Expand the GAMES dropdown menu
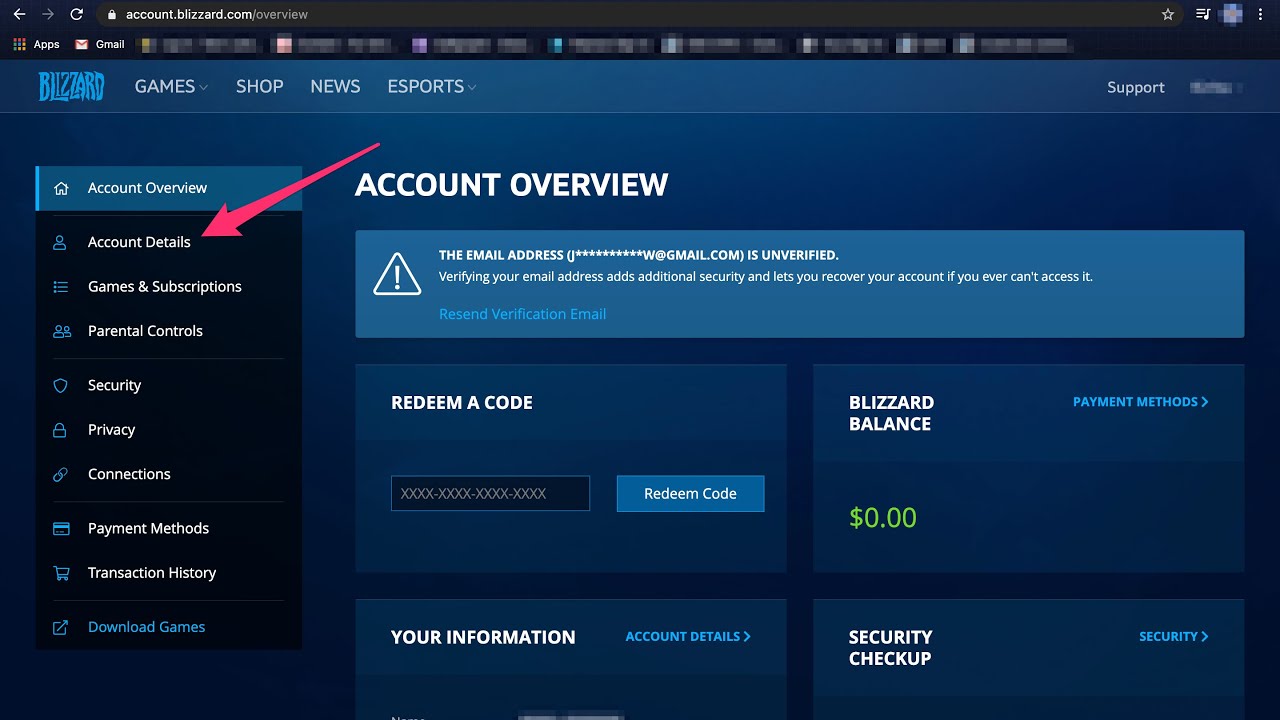Viewport: 1280px width, 720px height. point(171,87)
